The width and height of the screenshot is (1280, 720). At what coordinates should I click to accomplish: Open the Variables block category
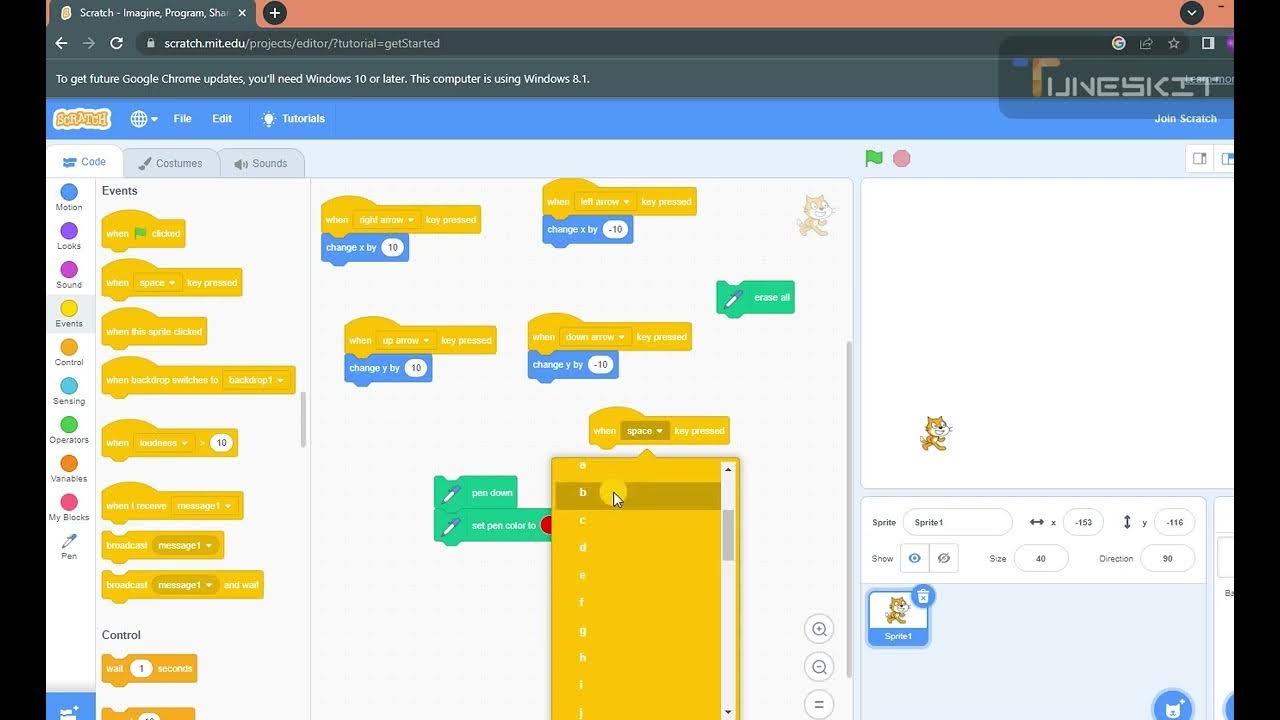69,469
